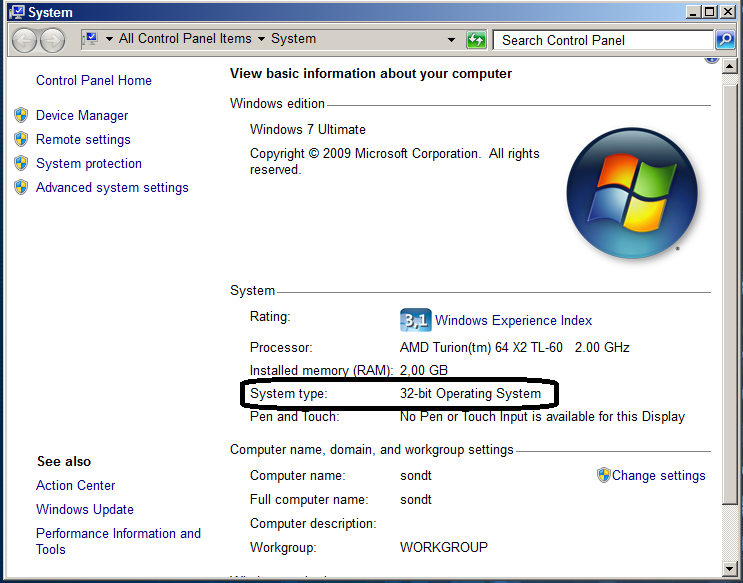Click the 3,1 Windows Experience rating badge

(416, 320)
